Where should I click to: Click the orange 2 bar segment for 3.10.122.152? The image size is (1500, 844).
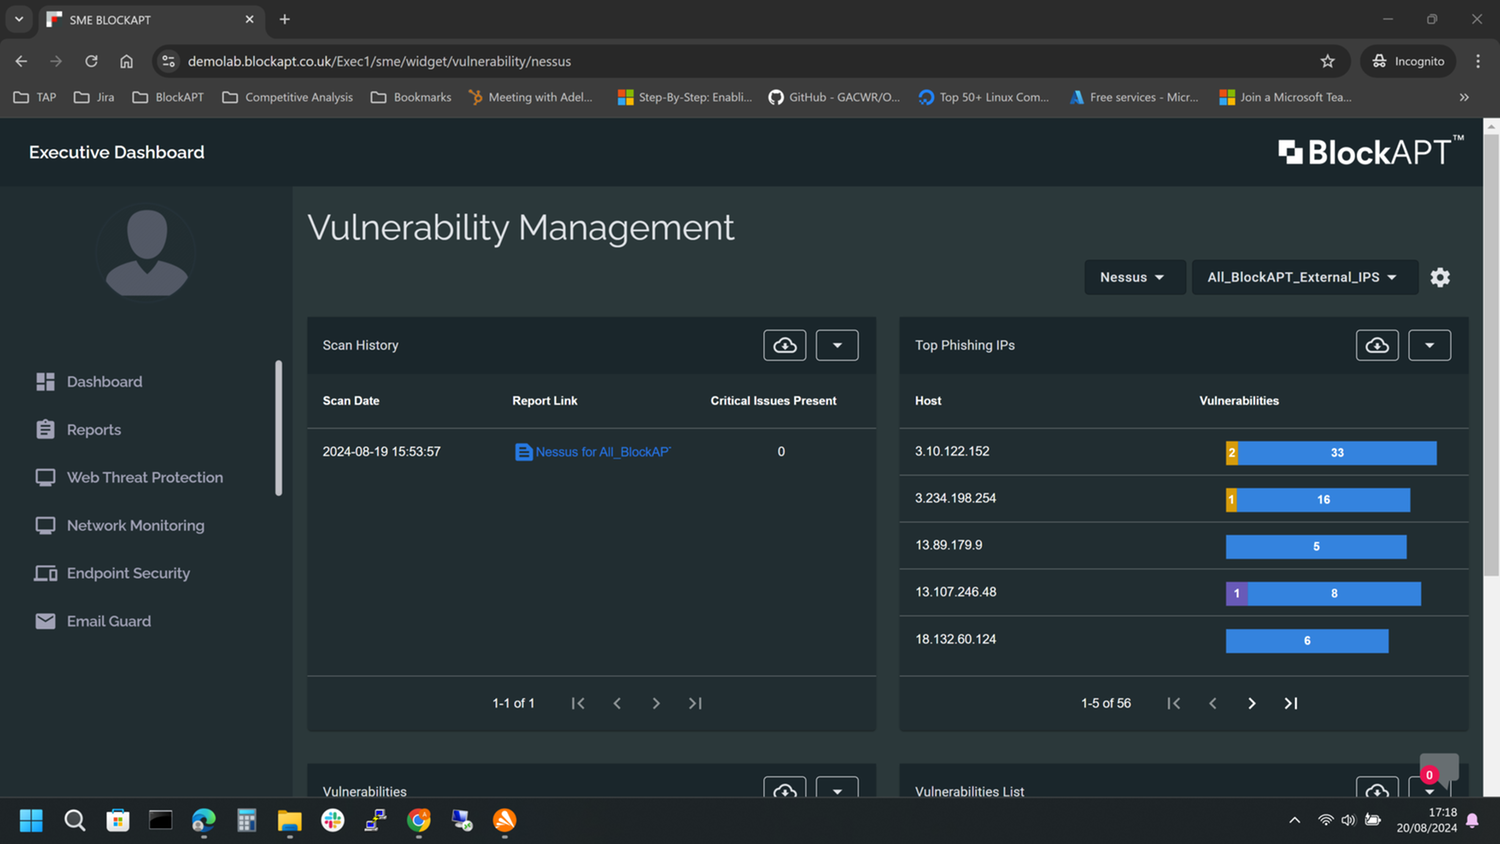[x=1232, y=453]
